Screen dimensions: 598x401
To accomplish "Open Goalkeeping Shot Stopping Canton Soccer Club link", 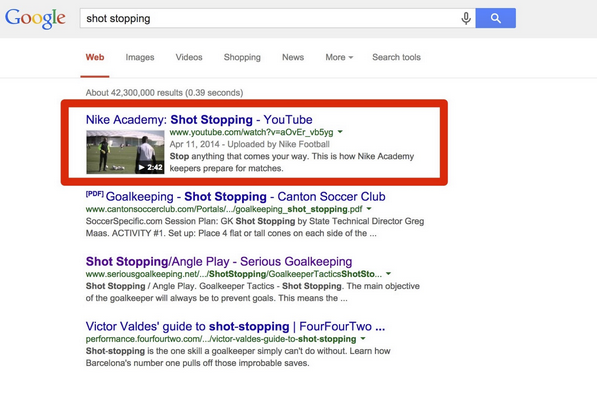I will tap(245, 196).
